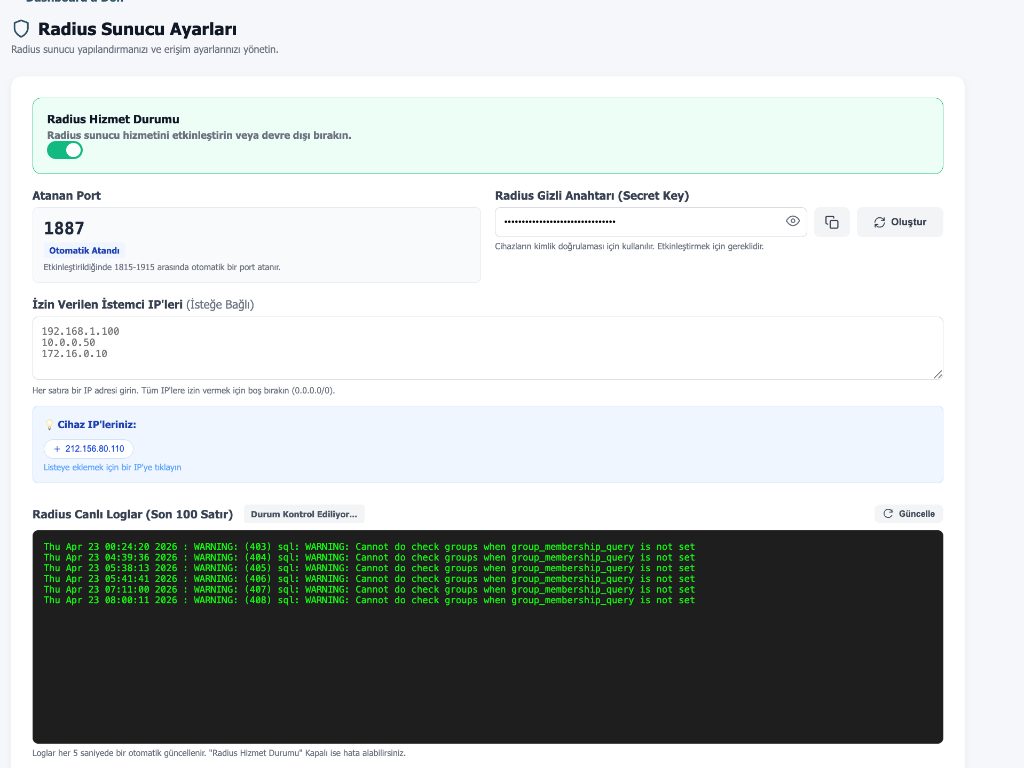Click the Oluştur button to generate key
The image size is (1024, 768).
tap(899, 222)
